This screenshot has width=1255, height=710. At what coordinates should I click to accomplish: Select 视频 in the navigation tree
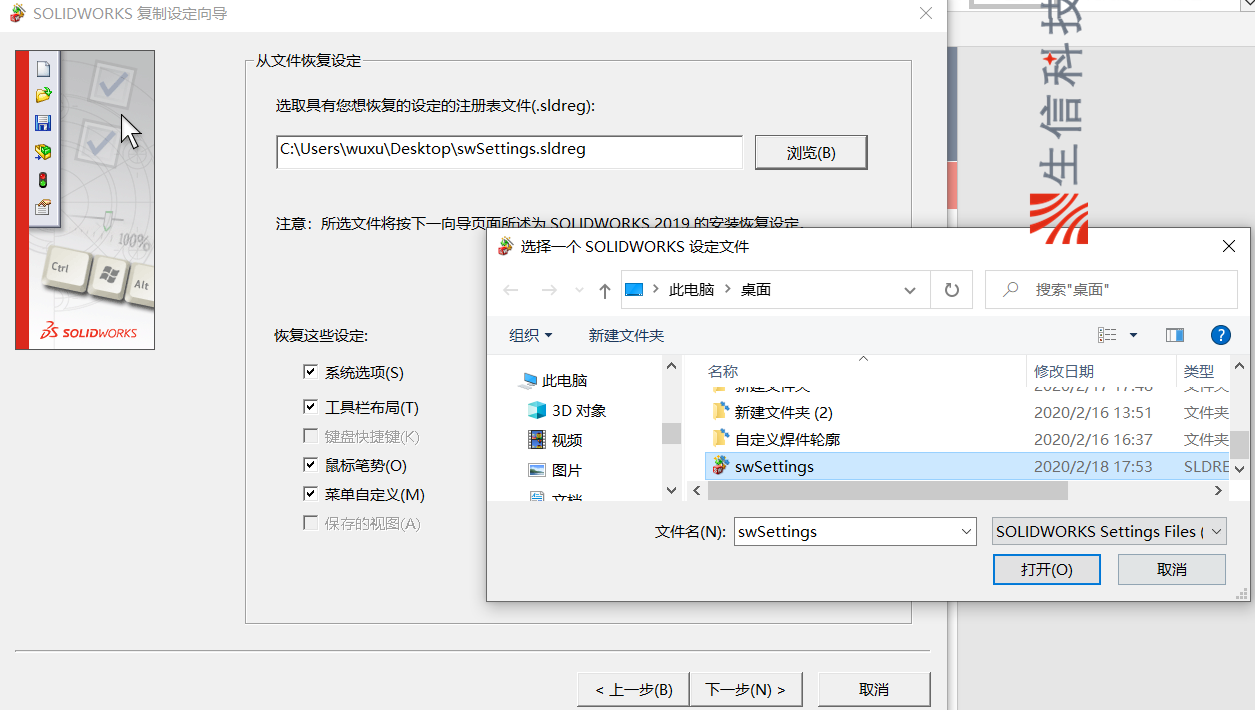pos(567,440)
